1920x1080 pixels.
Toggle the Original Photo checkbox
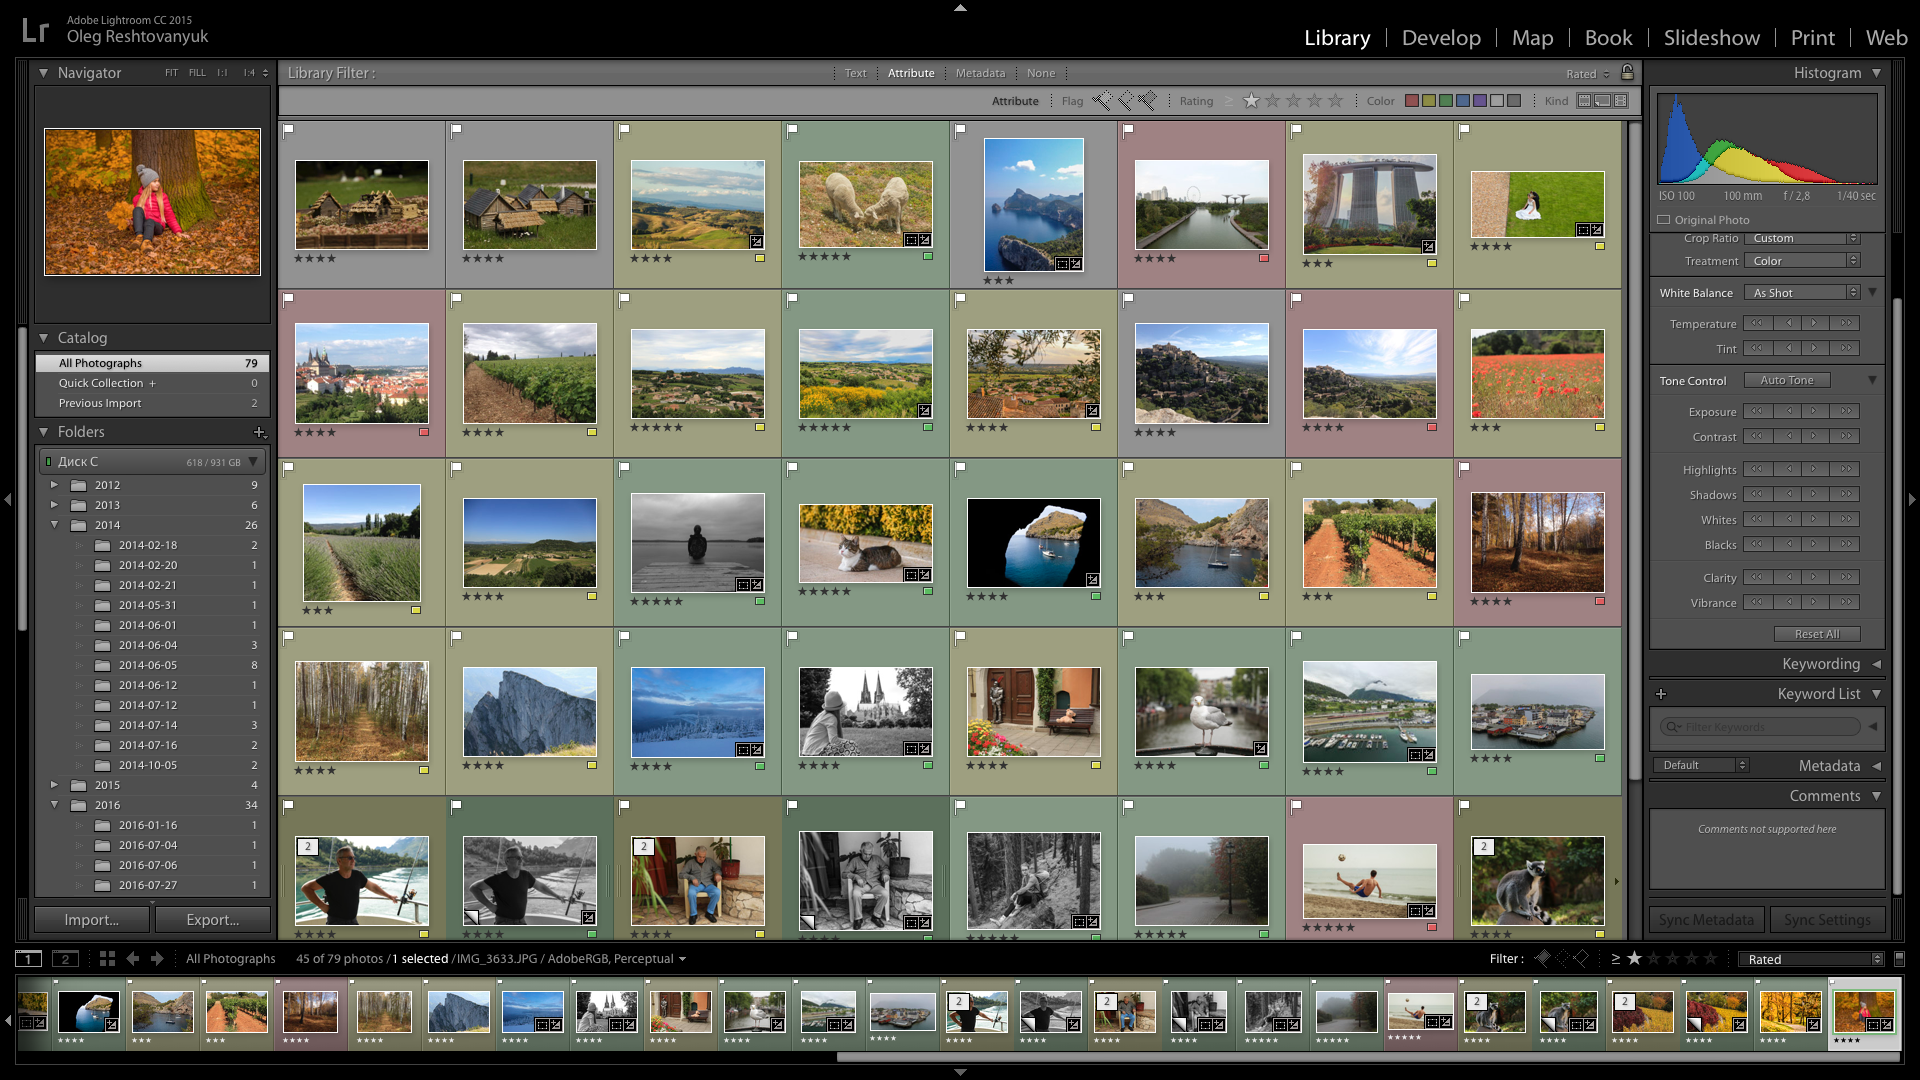click(x=1664, y=220)
